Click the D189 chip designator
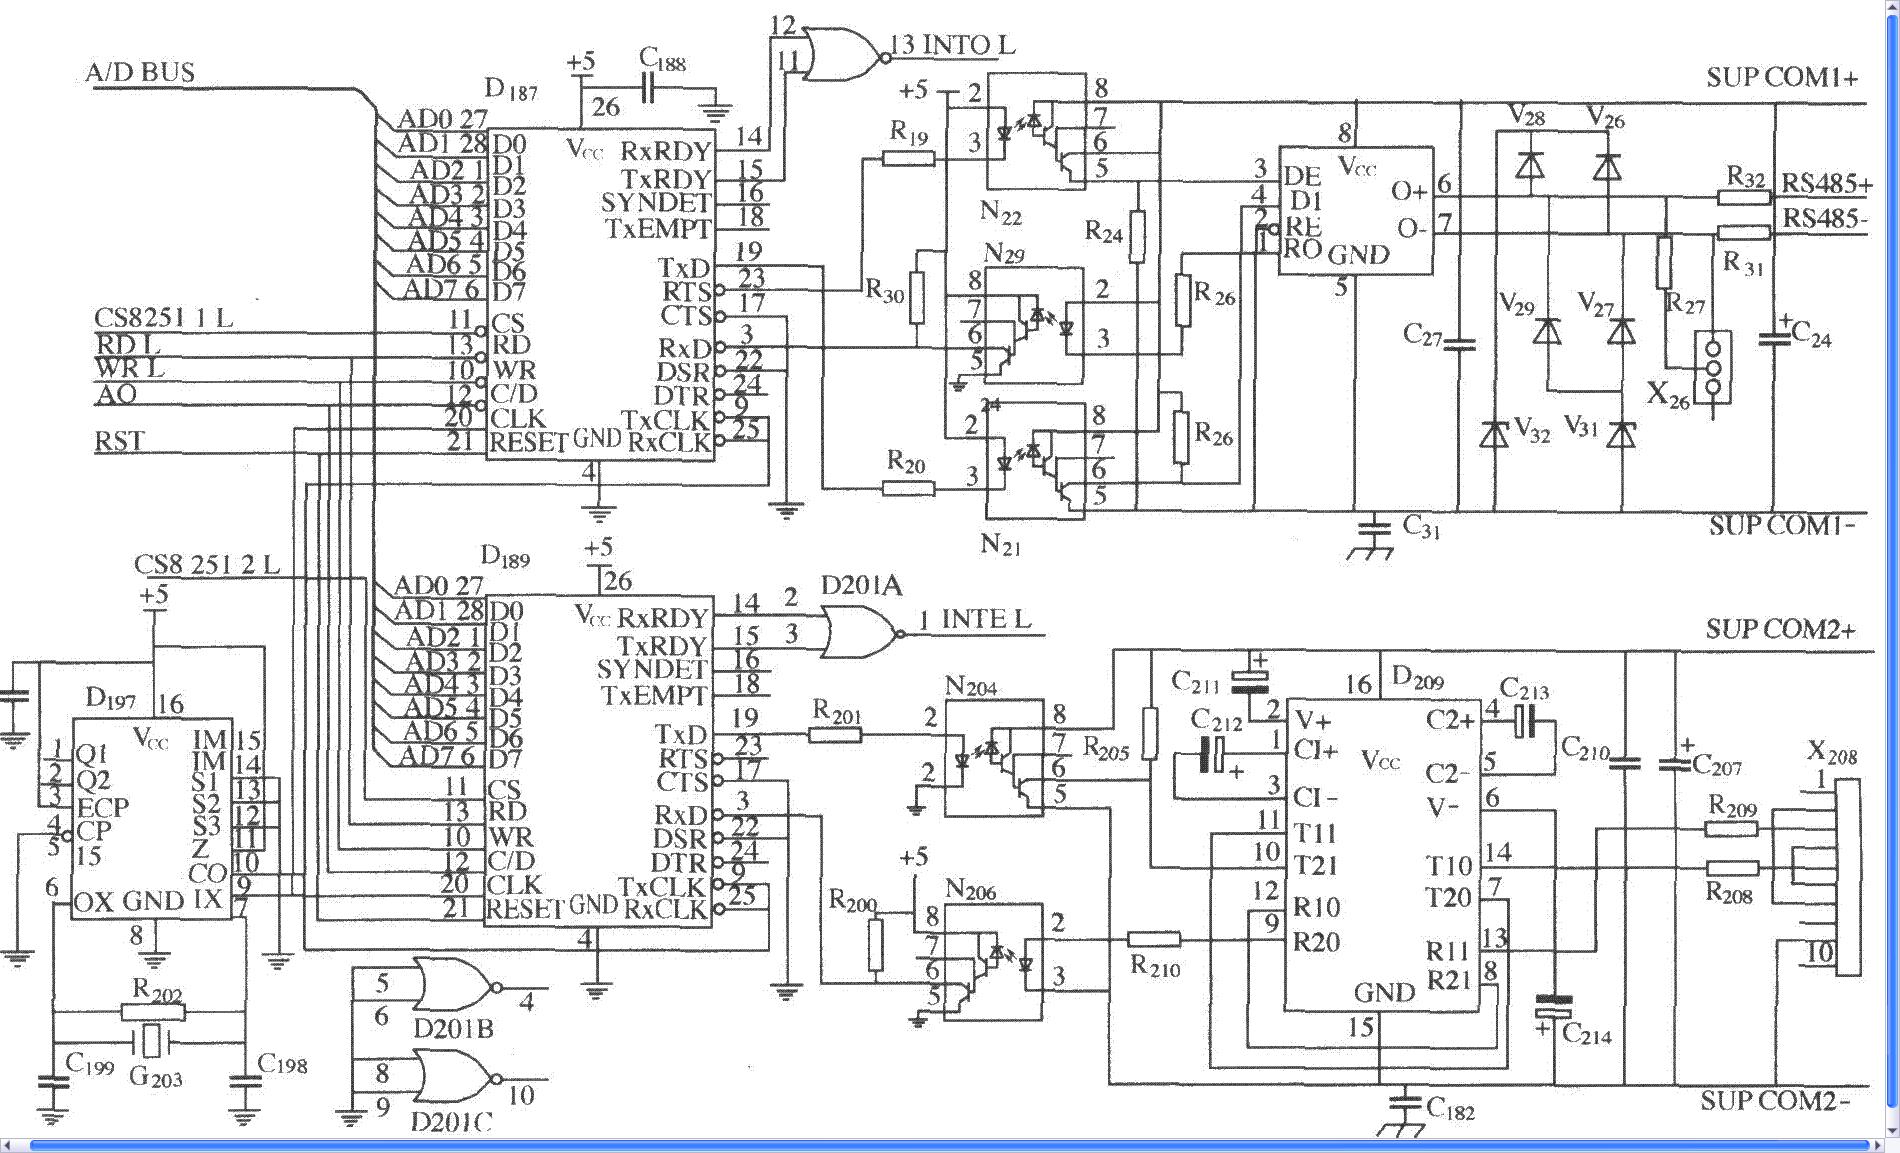 [506, 556]
